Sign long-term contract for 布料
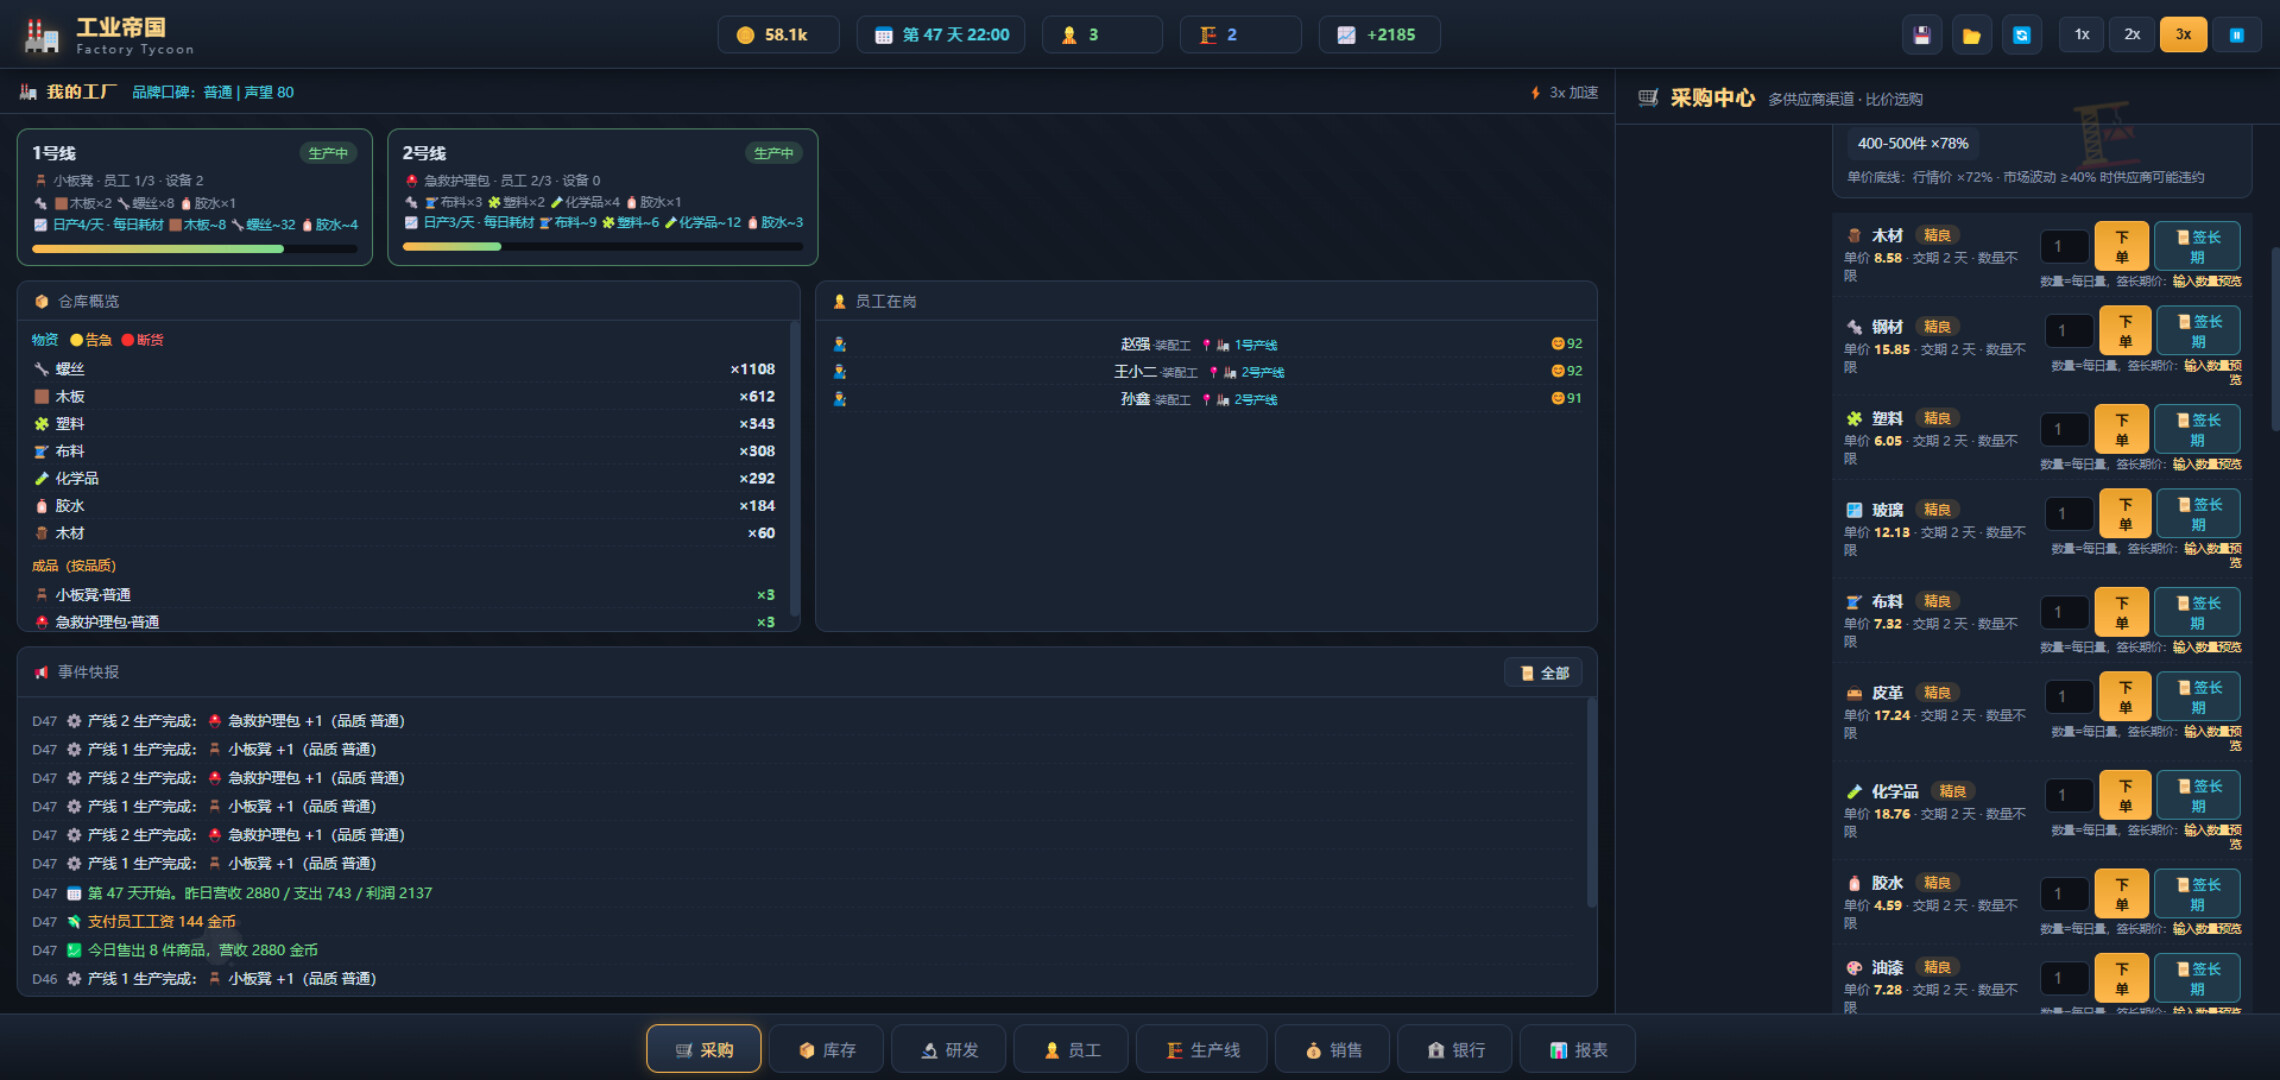Screen dimensions: 2280x1080 tap(2197, 612)
